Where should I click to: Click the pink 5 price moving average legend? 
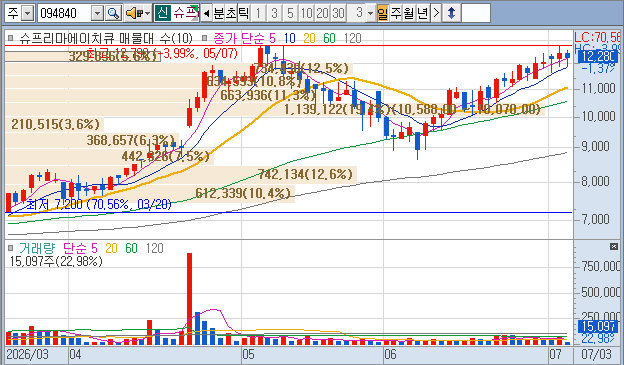(272, 38)
